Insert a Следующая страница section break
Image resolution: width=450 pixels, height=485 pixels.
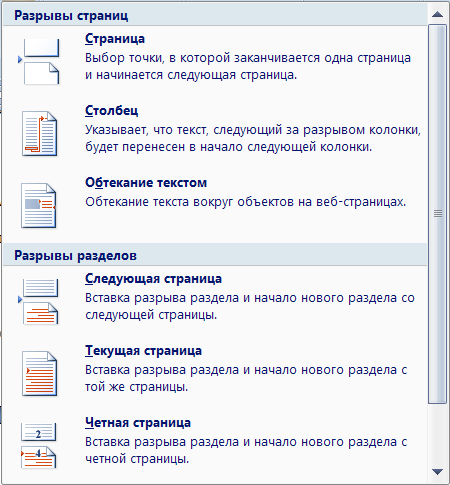(x=153, y=279)
